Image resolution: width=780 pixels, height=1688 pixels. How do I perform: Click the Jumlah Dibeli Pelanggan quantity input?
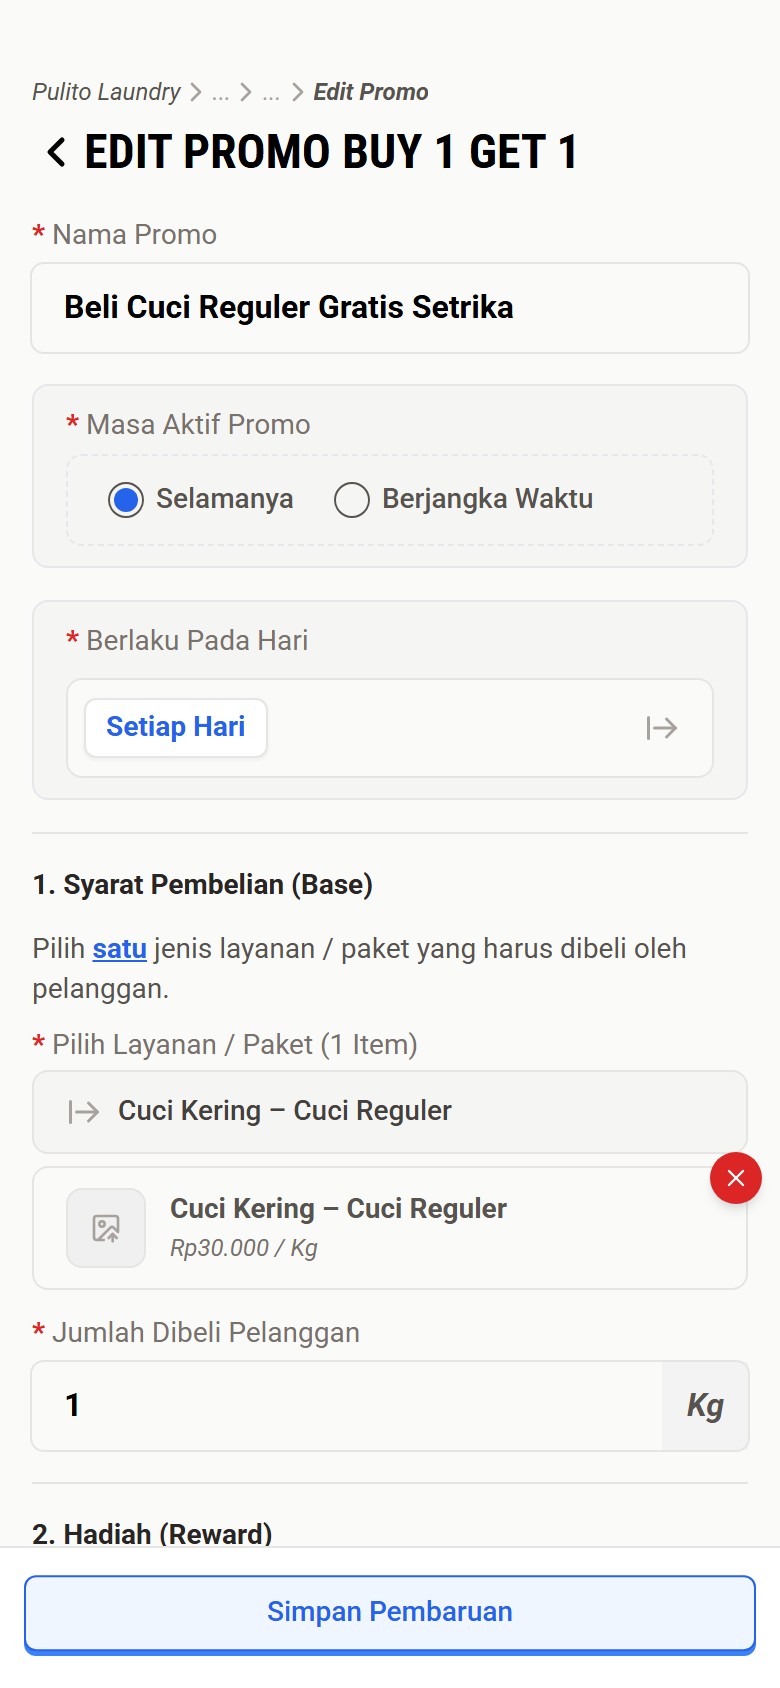coord(346,1406)
